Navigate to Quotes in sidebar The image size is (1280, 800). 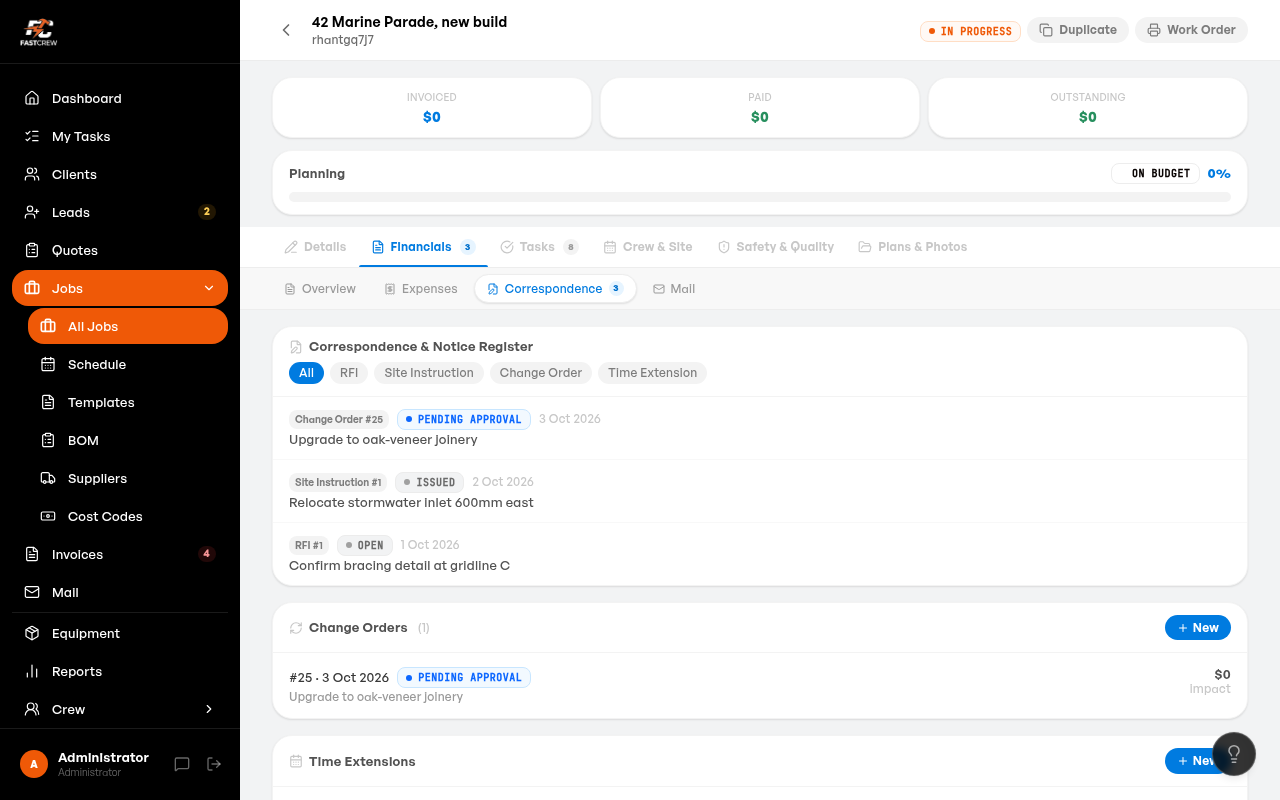click(120, 250)
